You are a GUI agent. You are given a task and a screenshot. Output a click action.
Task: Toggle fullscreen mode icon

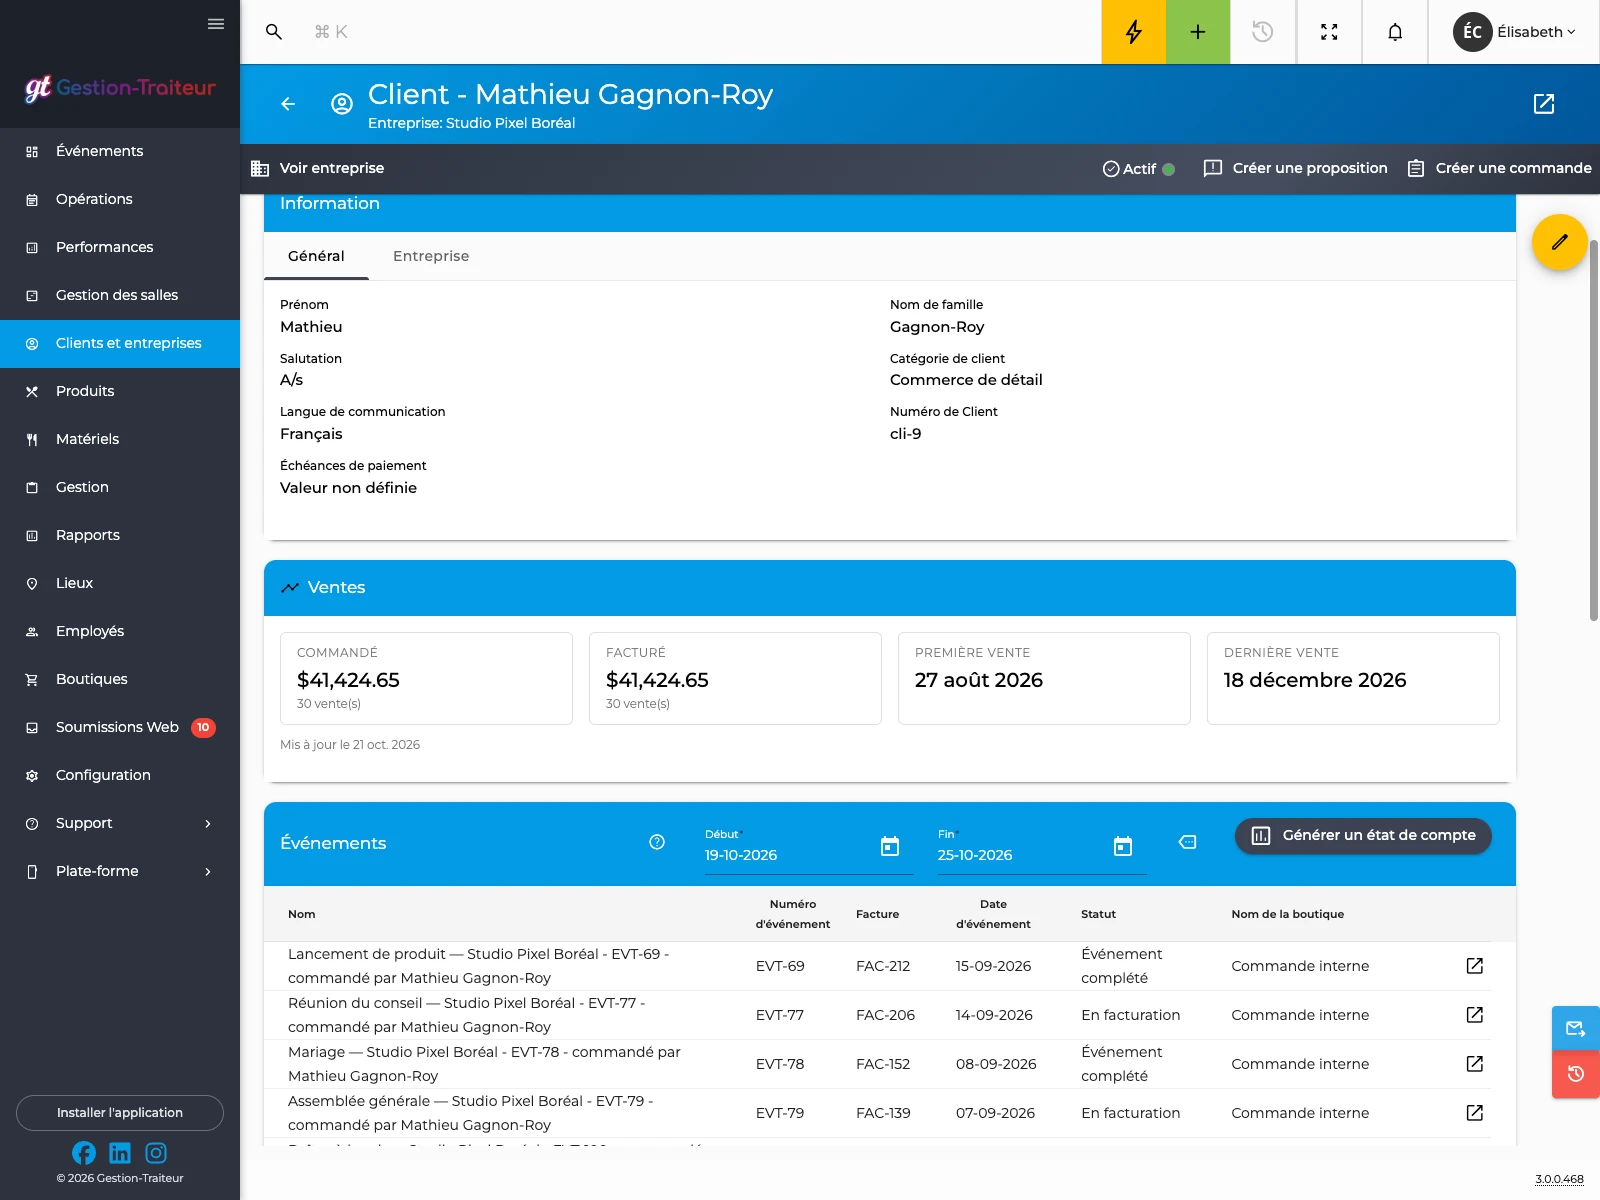point(1329,32)
